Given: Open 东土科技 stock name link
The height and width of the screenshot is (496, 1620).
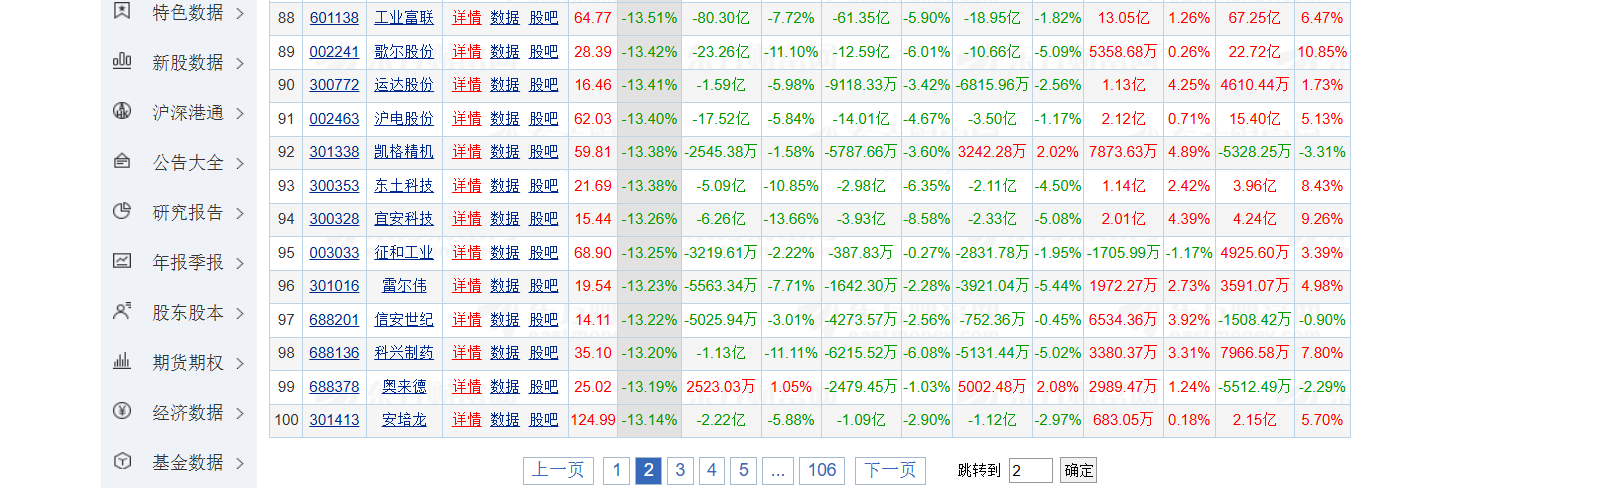Looking at the screenshot, I should (x=404, y=186).
